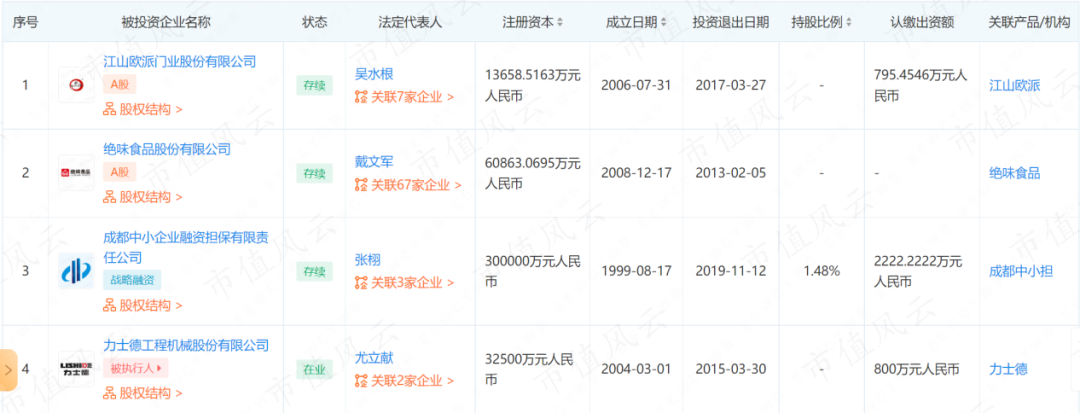The height and width of the screenshot is (413, 1080).
Task: Click 力士德 LISHIDE company logo
Action: (76, 369)
